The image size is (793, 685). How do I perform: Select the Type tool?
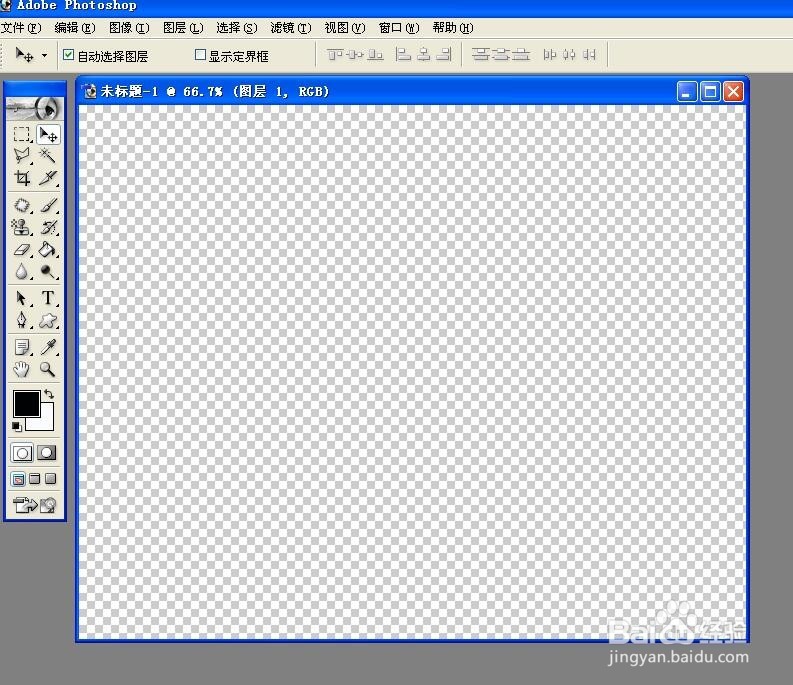click(48, 298)
